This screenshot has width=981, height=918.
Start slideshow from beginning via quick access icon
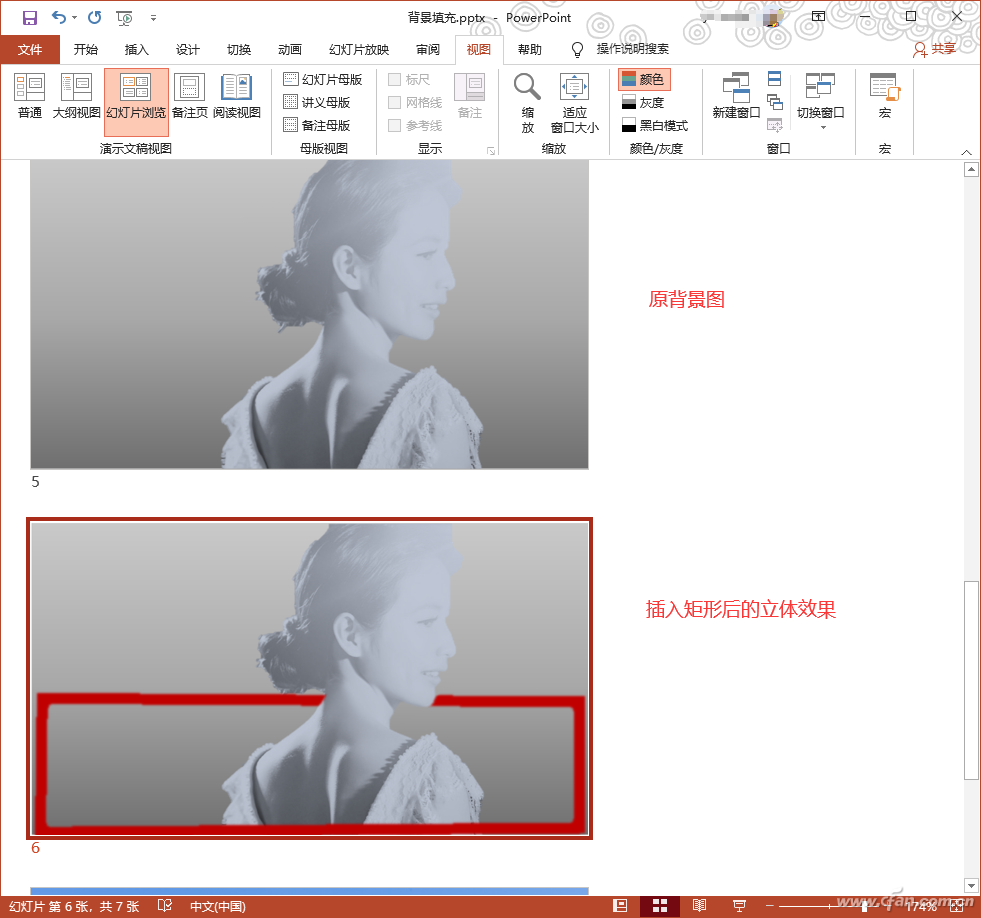point(125,18)
